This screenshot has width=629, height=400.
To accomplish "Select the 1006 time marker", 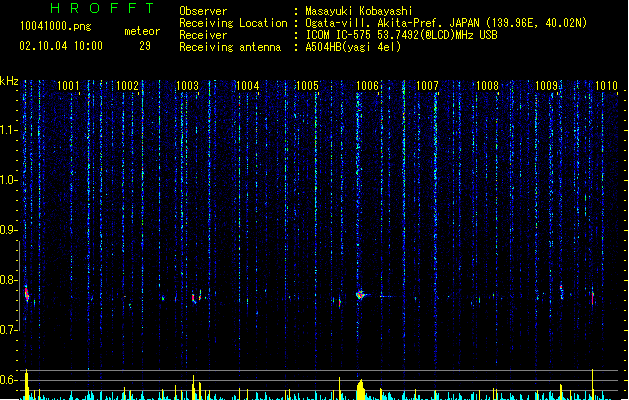I will coord(367,86).
